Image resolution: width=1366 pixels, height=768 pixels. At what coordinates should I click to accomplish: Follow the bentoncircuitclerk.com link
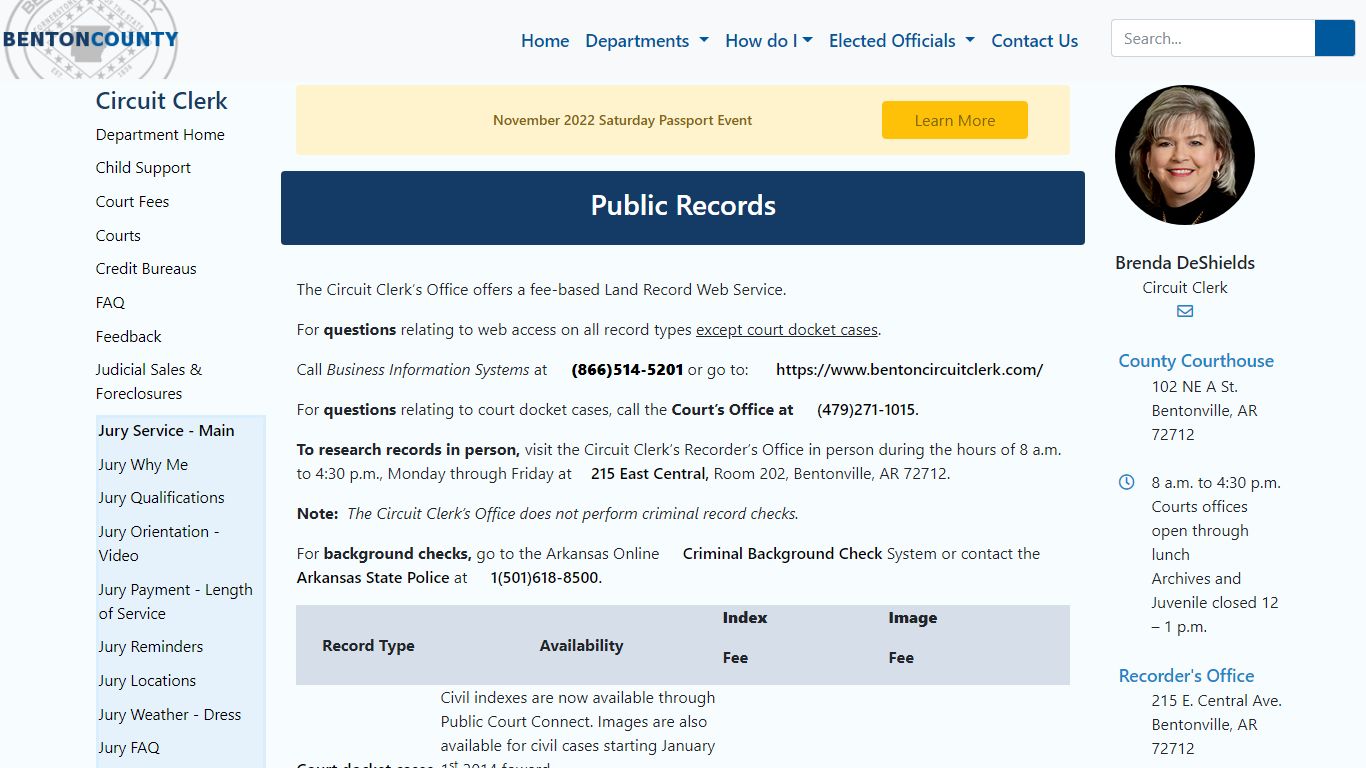(x=909, y=369)
